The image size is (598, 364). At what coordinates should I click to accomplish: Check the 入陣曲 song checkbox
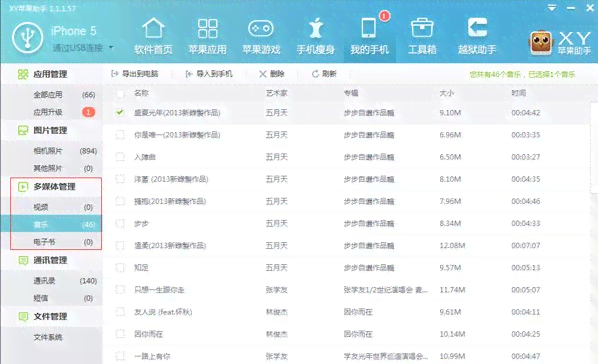(120, 156)
